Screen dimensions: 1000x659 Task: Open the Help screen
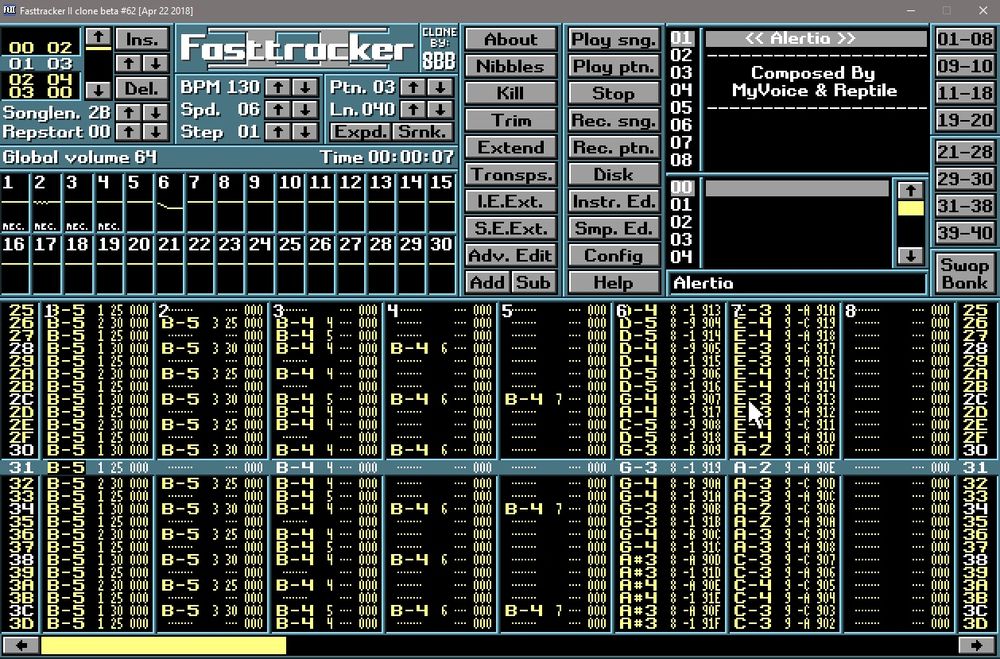[614, 283]
